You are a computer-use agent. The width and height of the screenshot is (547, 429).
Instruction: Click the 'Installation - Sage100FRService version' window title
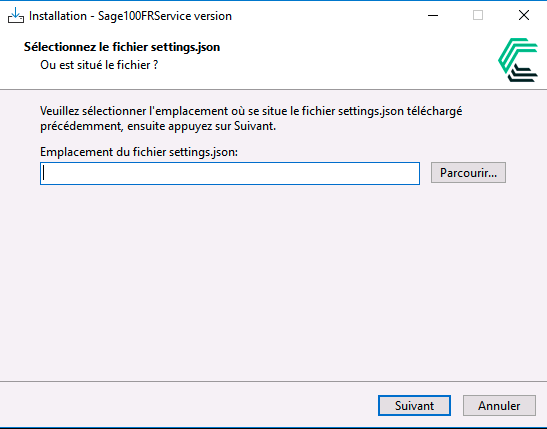coord(130,16)
